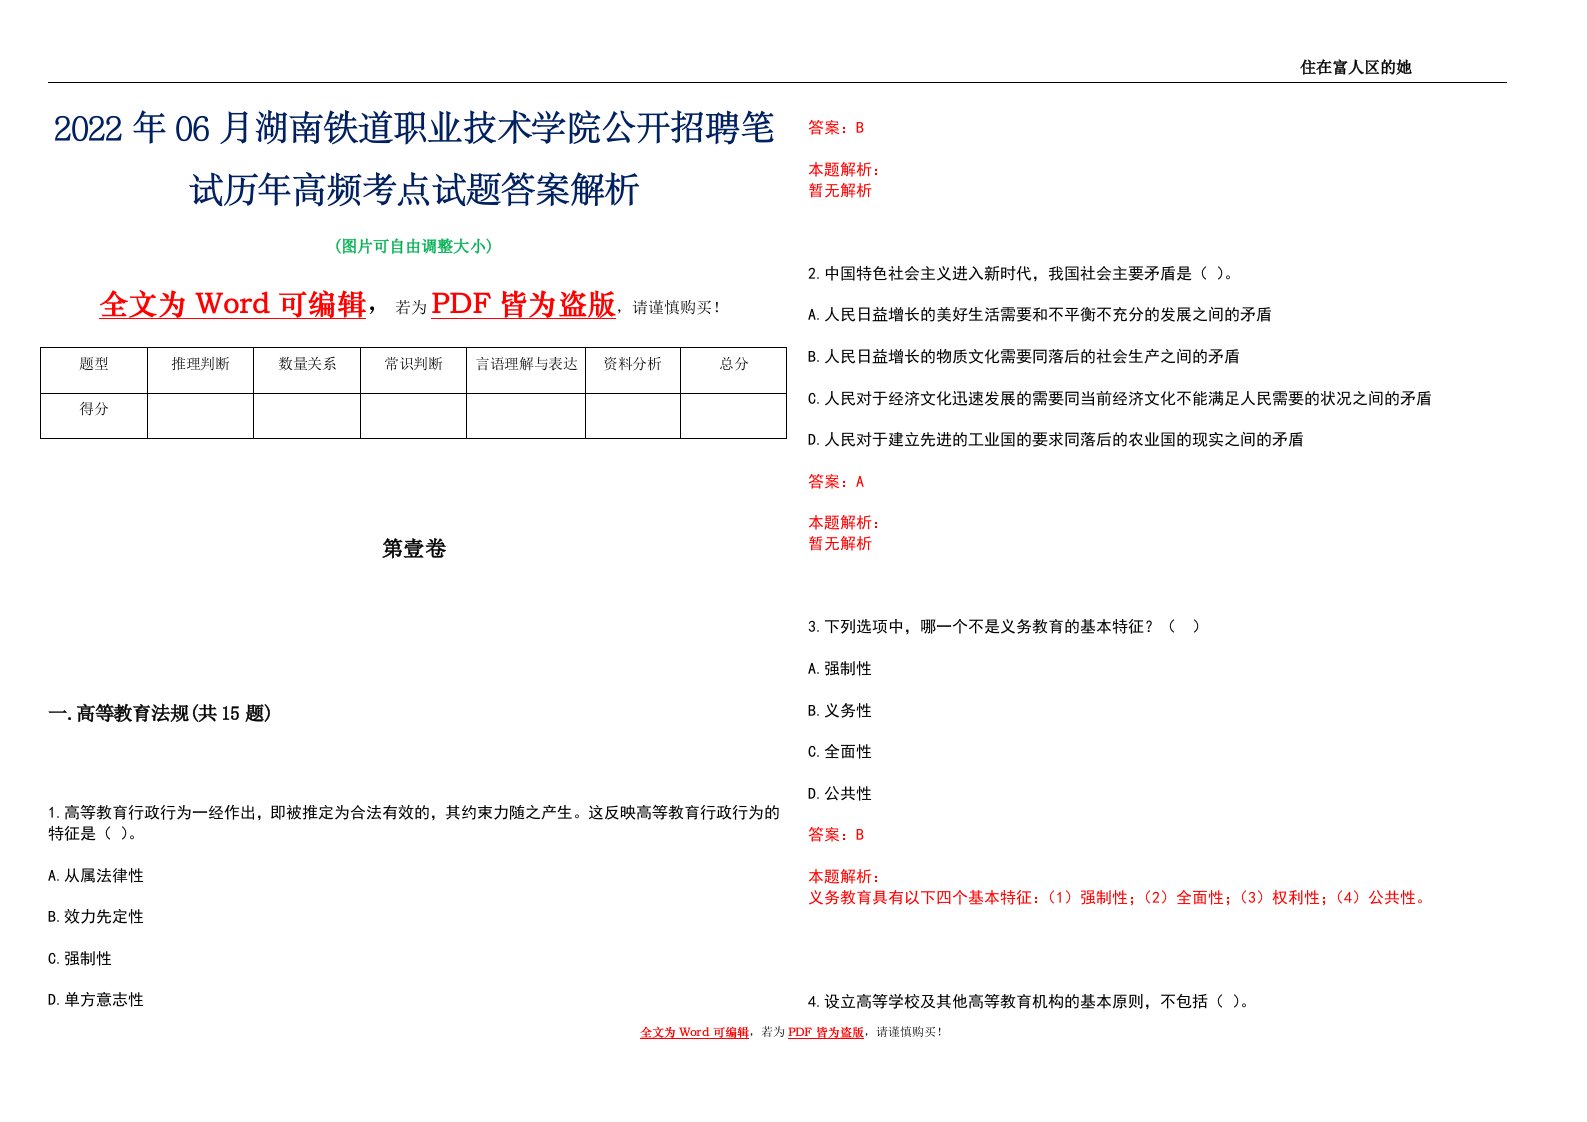The width and height of the screenshot is (1587, 1122).
Task: Click answer 答案:B for question 3
Action: [x=836, y=835]
